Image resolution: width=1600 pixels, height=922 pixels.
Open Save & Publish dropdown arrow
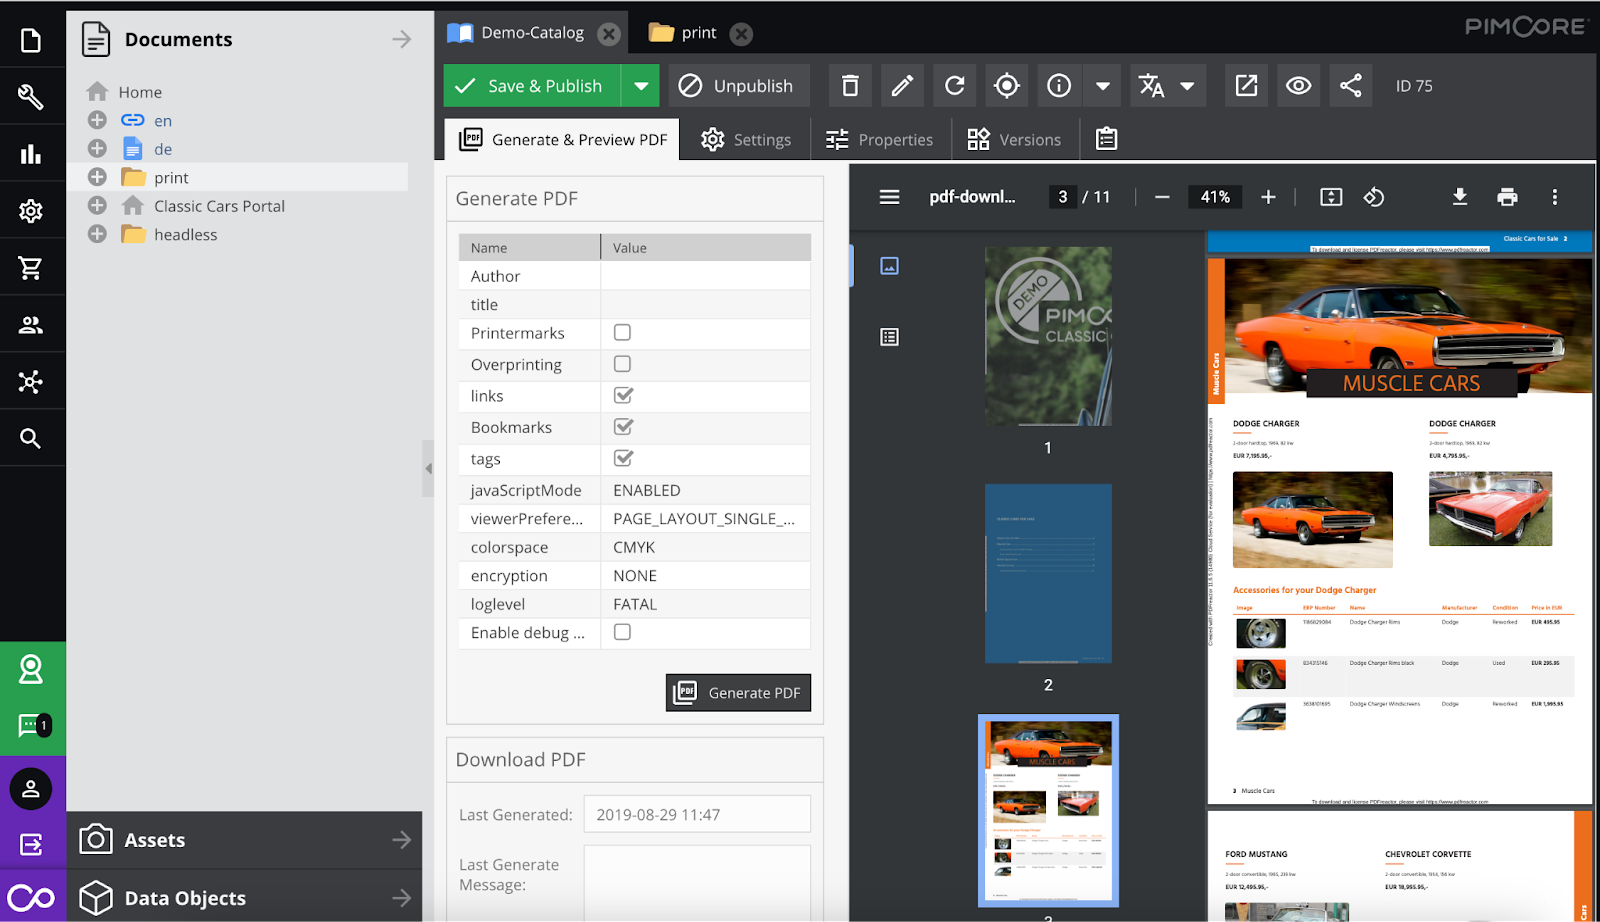(641, 86)
